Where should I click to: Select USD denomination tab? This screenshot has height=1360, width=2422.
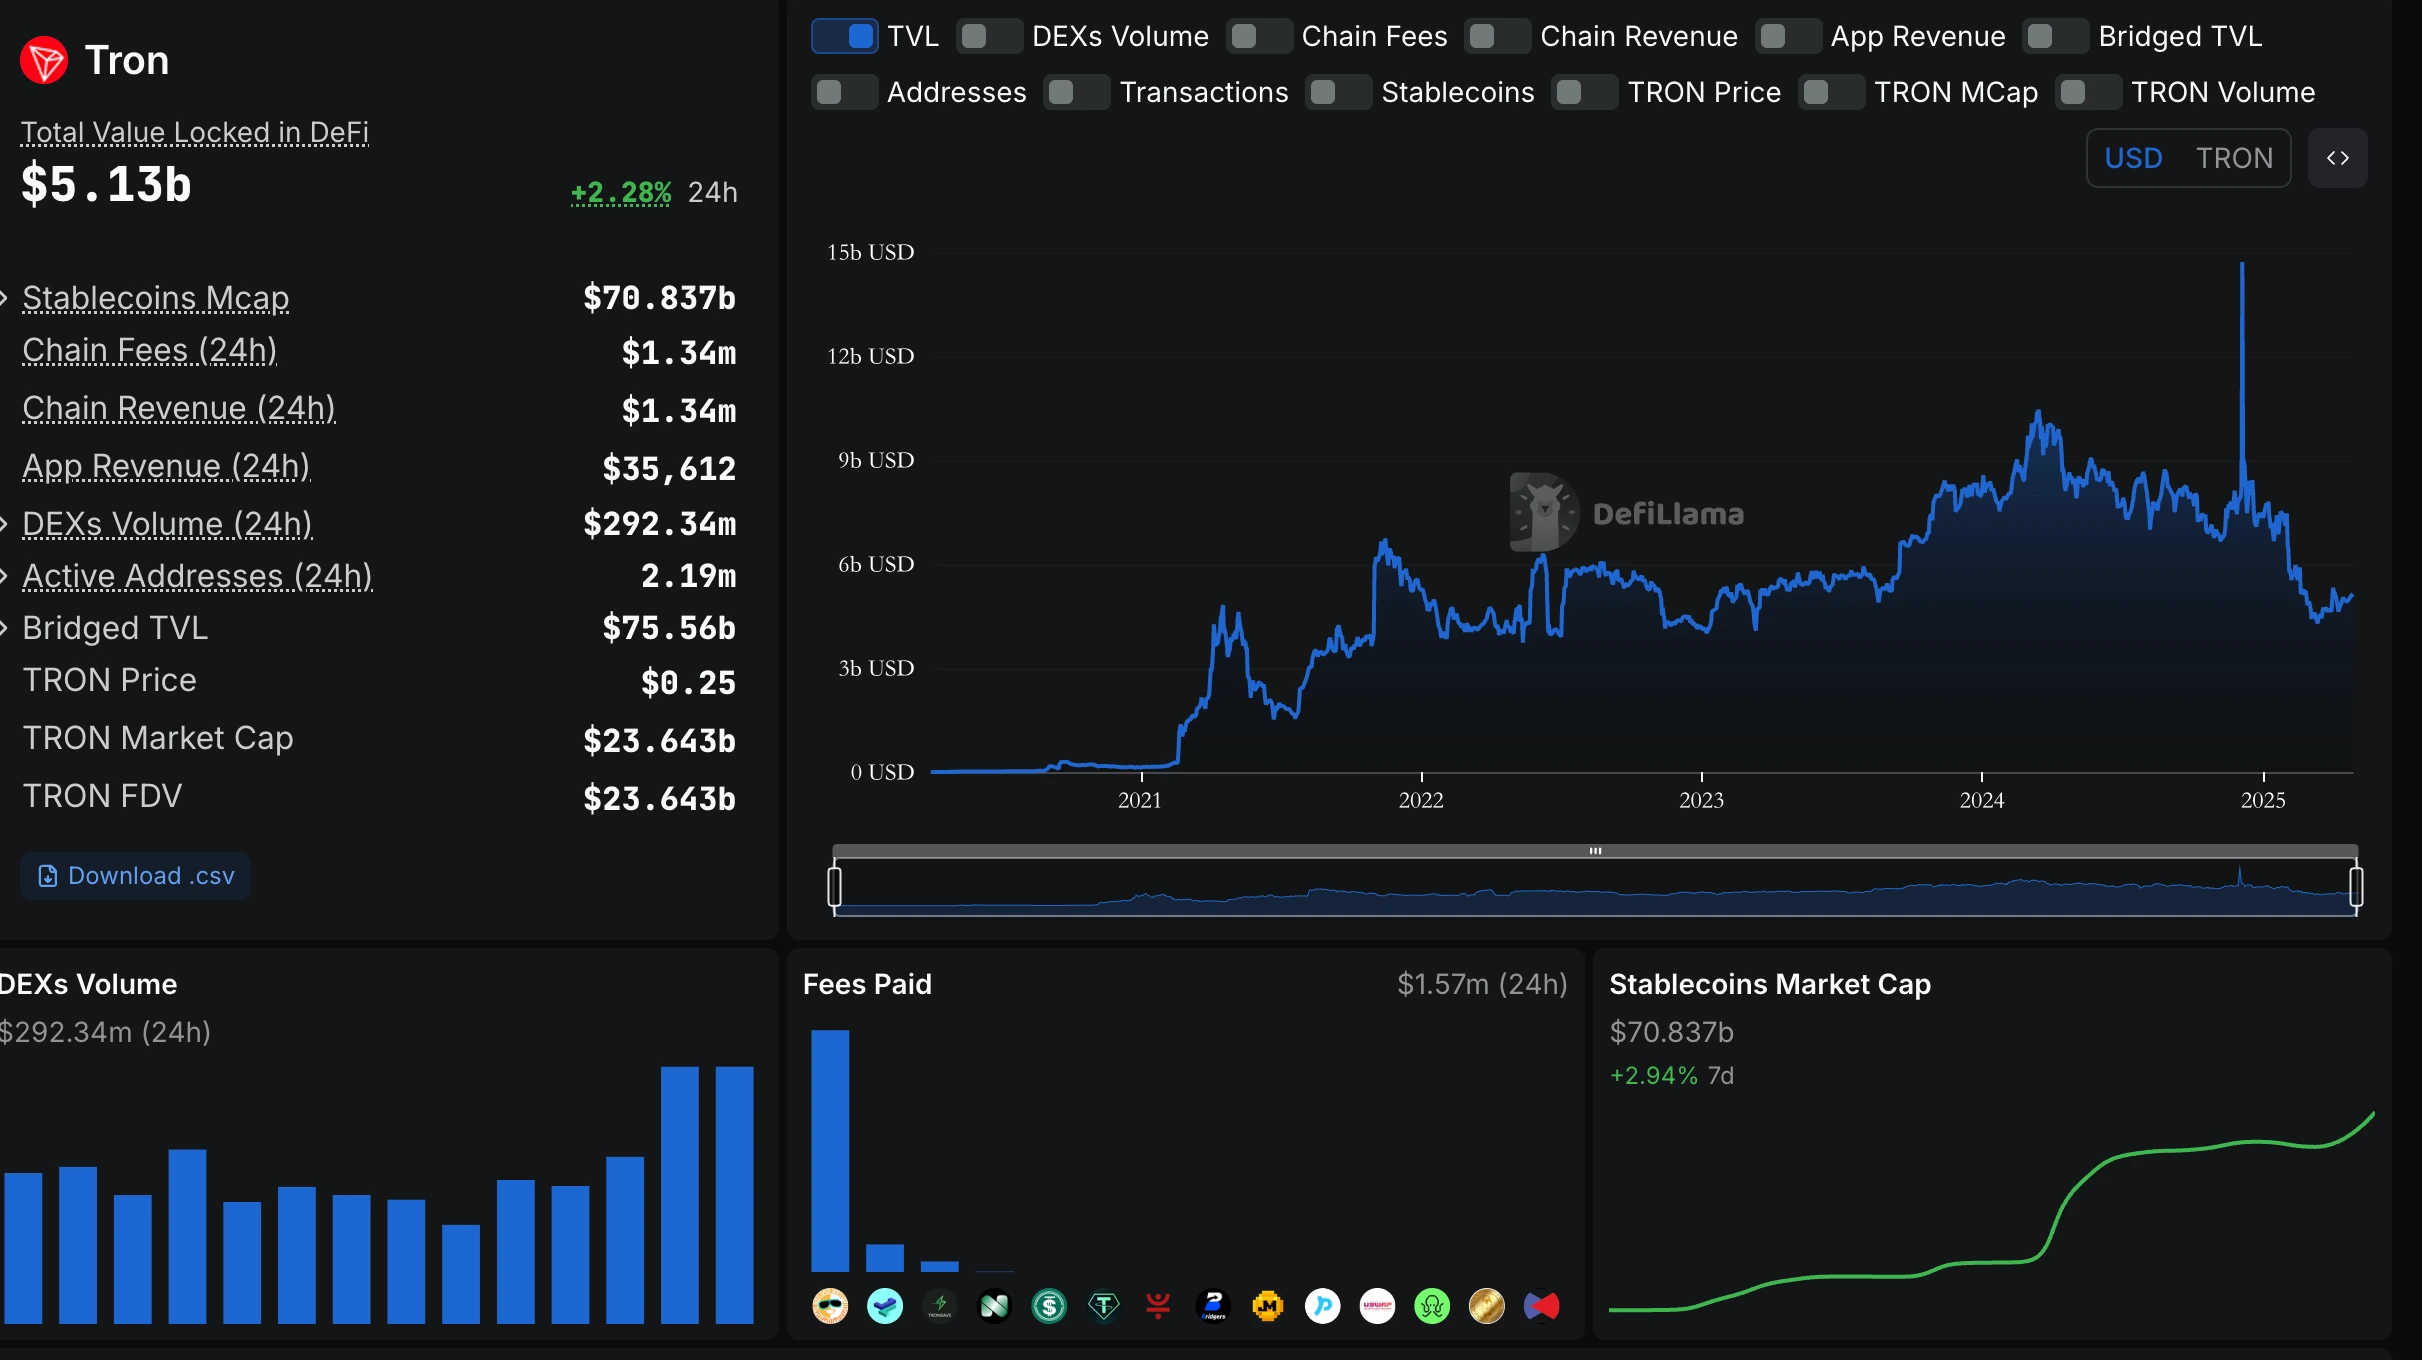click(2133, 158)
